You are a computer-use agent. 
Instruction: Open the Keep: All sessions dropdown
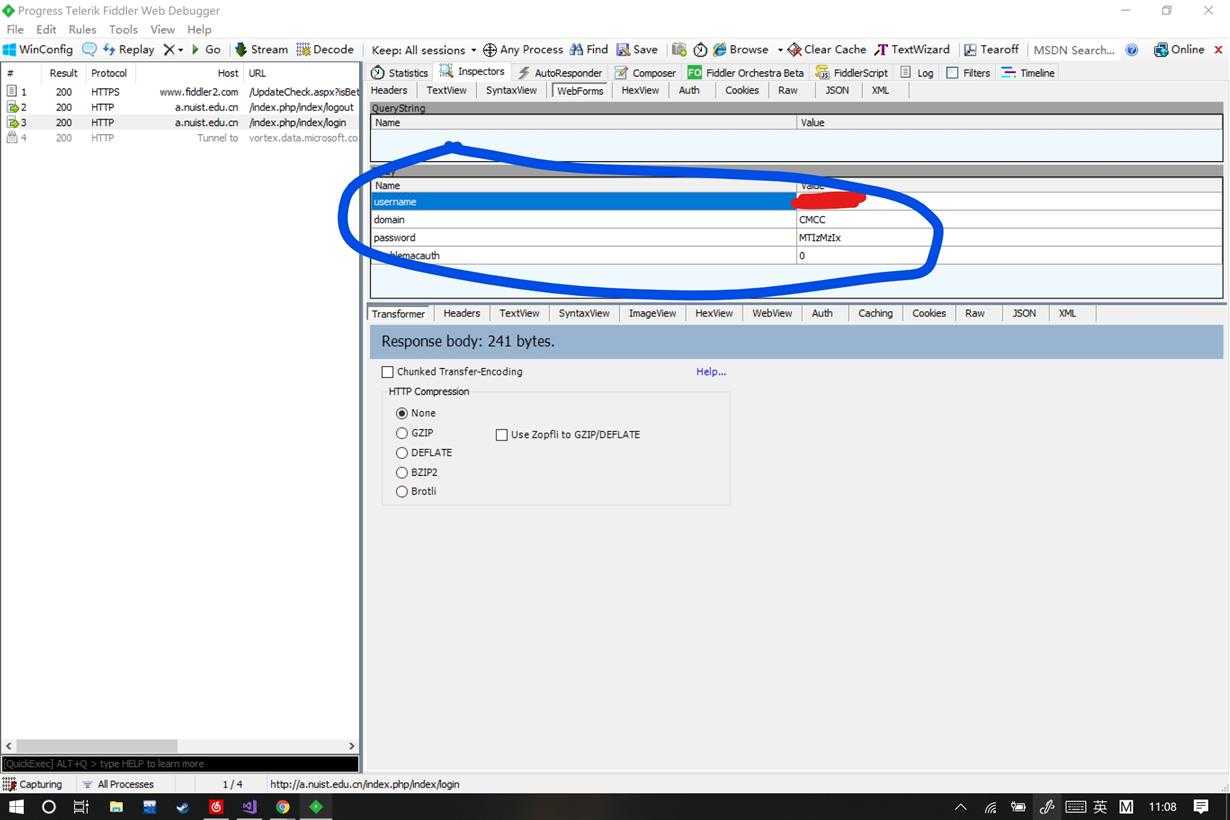coord(425,50)
